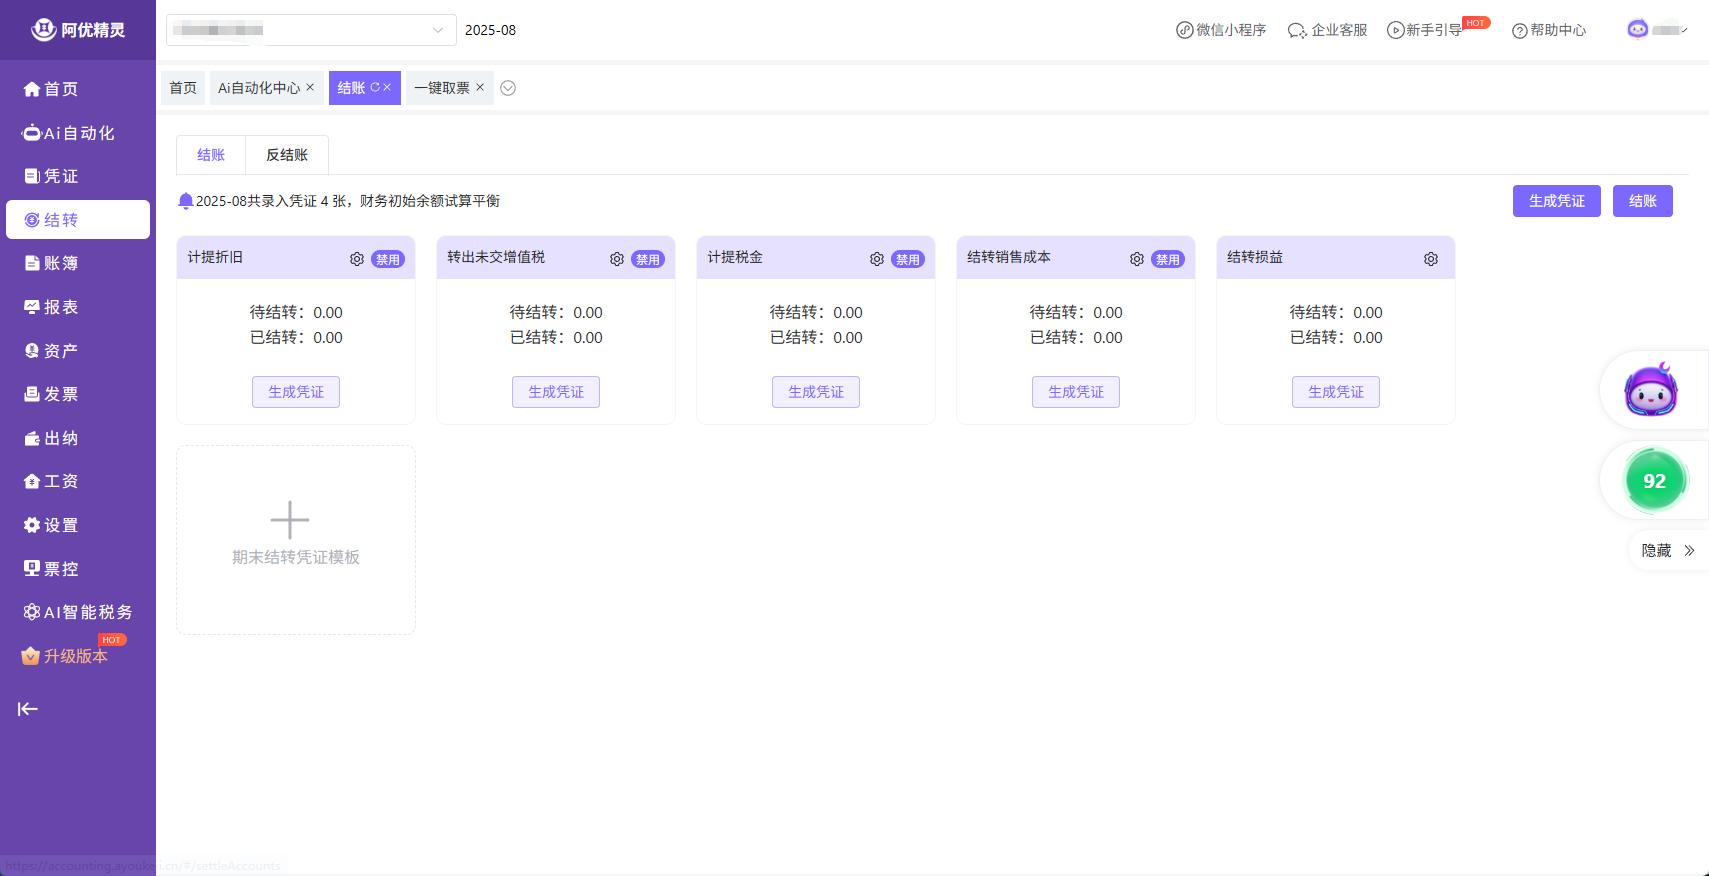Toggle 禁用 badge on 结转销售成本 card
1709x876 pixels.
1167,259
